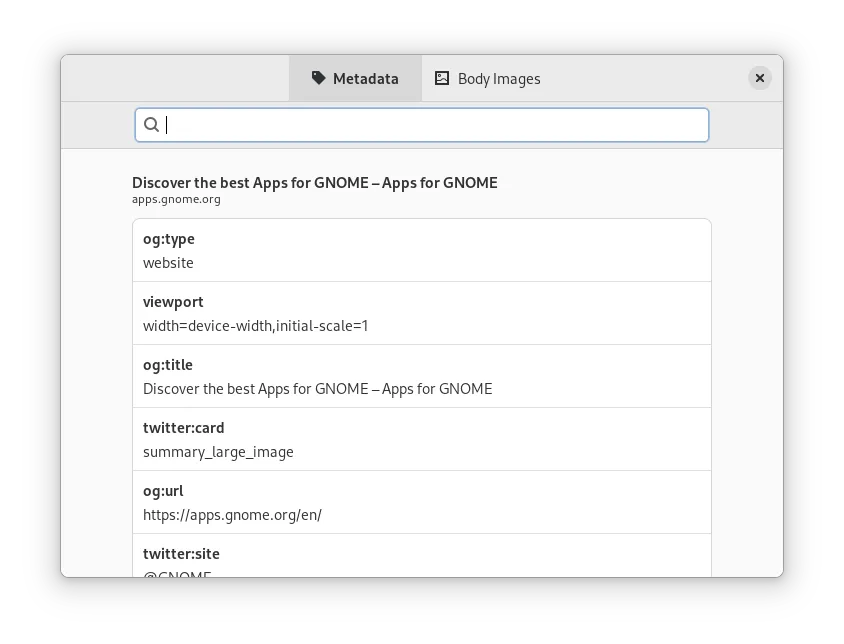Select the og:type key label
Viewport: 844px width, 644px height.
[x=169, y=239]
